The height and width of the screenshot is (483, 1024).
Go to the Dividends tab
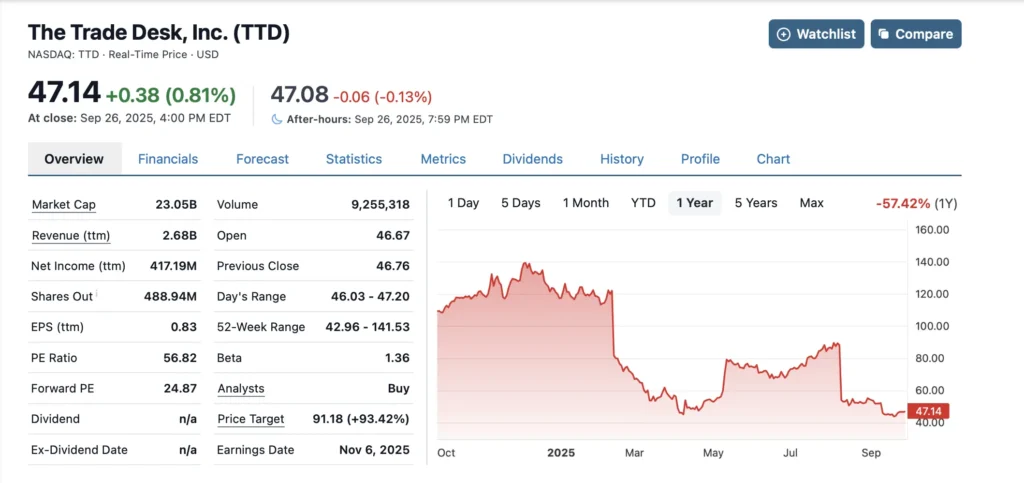tap(532, 159)
